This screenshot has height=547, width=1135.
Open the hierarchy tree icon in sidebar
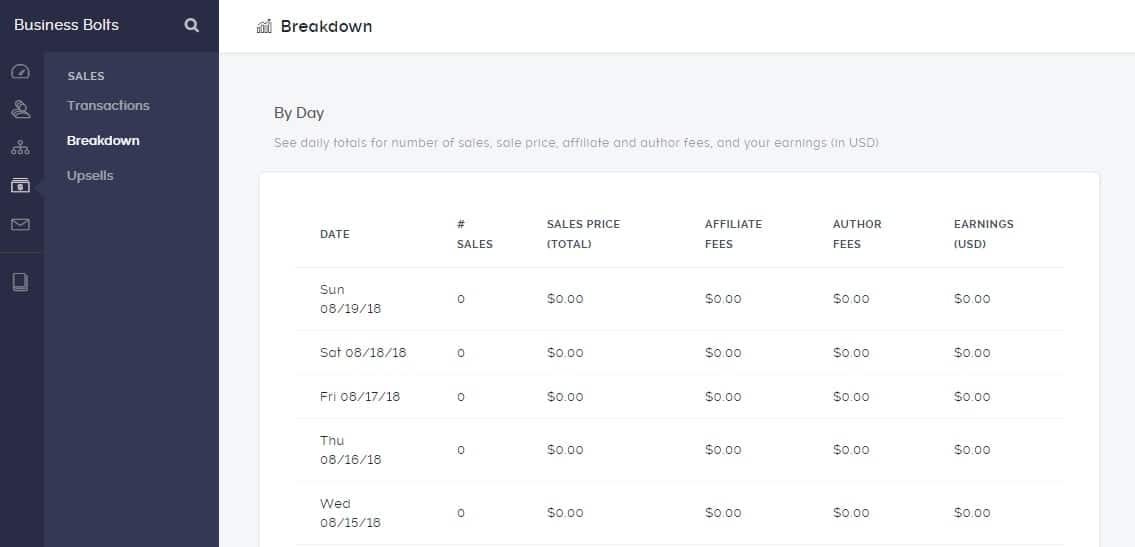[x=20, y=147]
